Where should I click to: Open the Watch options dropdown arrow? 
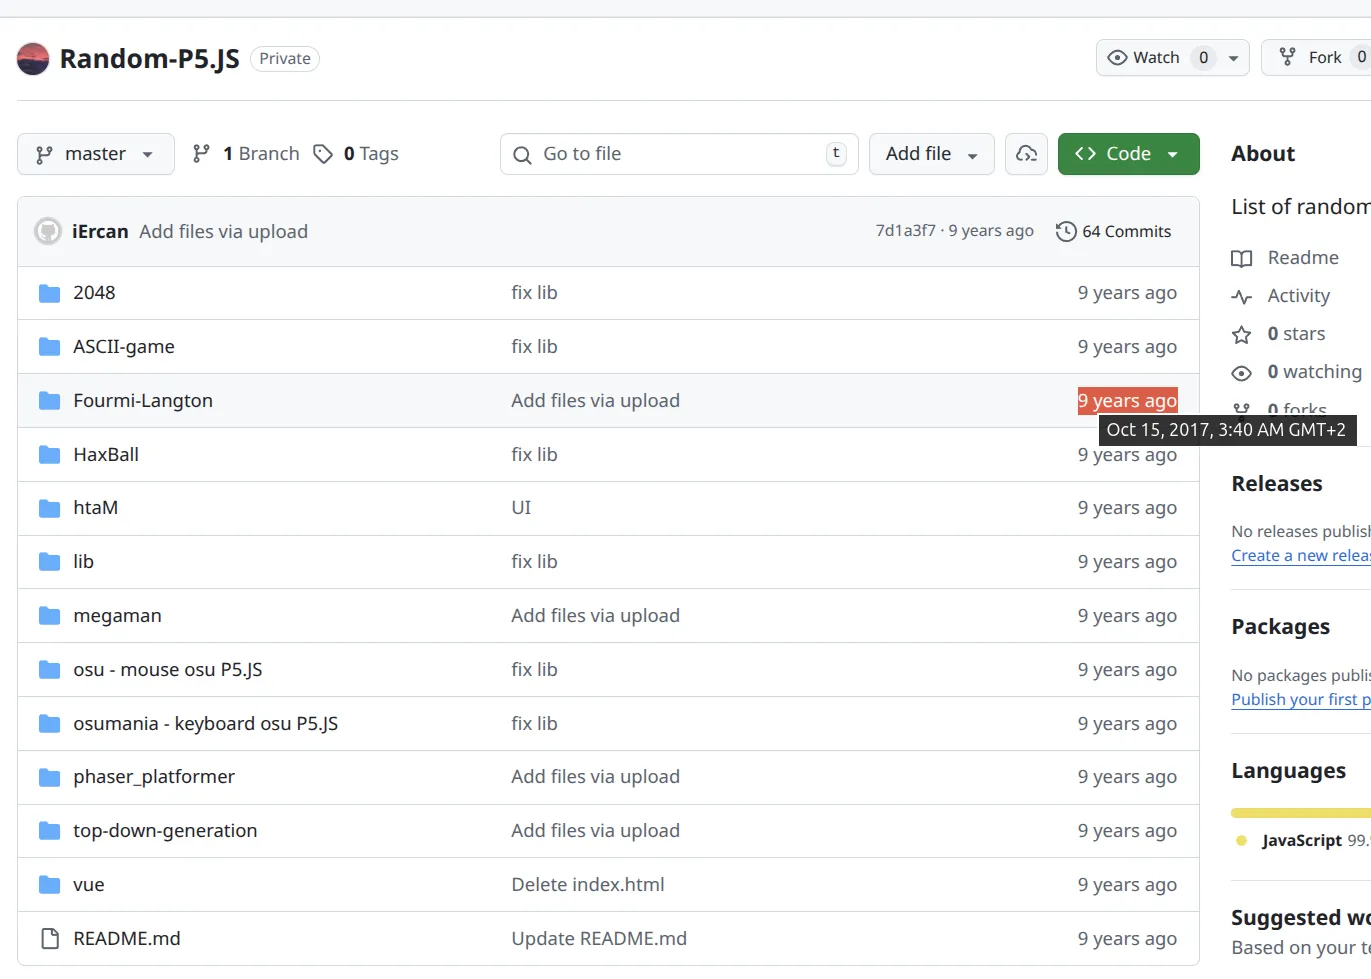(x=1233, y=58)
